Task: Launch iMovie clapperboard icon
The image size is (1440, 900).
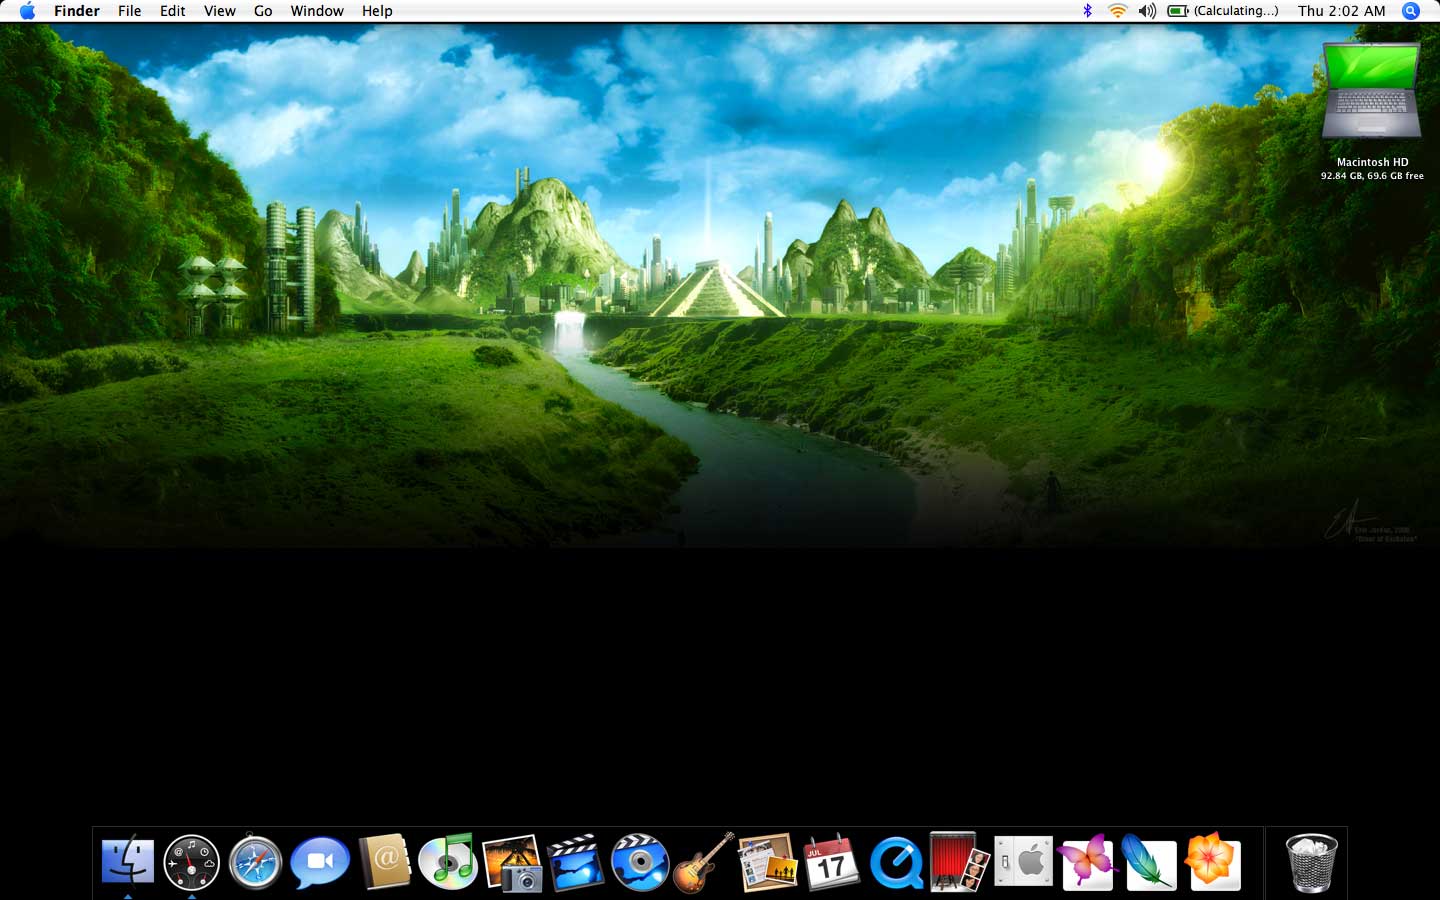Action: 576,862
